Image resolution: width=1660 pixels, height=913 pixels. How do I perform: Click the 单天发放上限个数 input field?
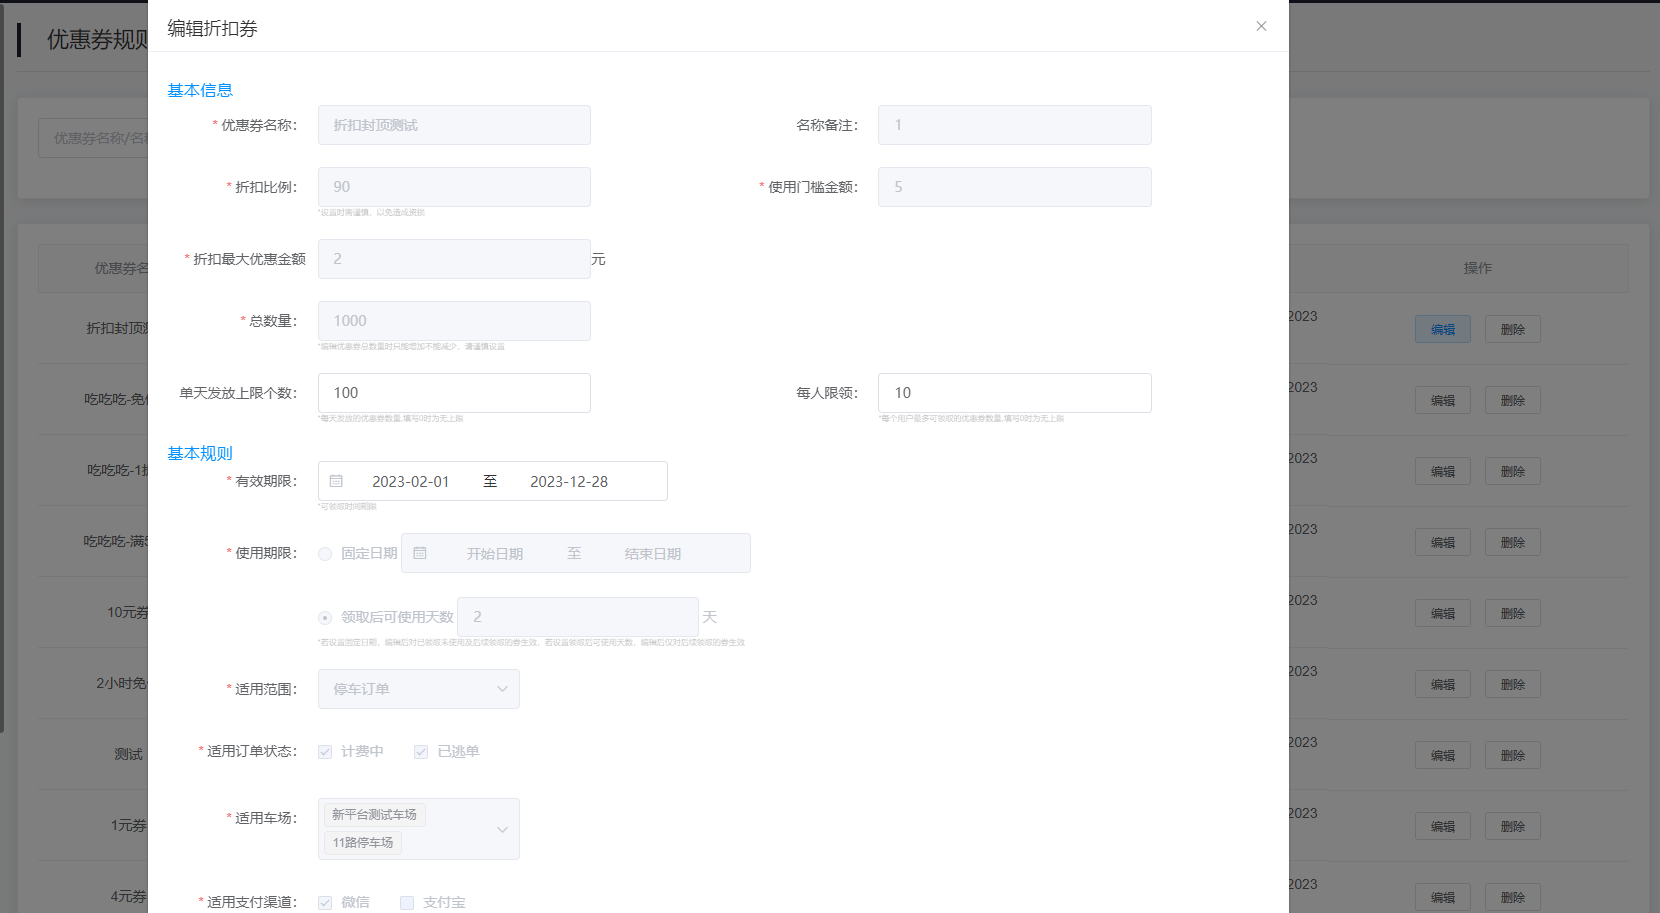(x=454, y=393)
